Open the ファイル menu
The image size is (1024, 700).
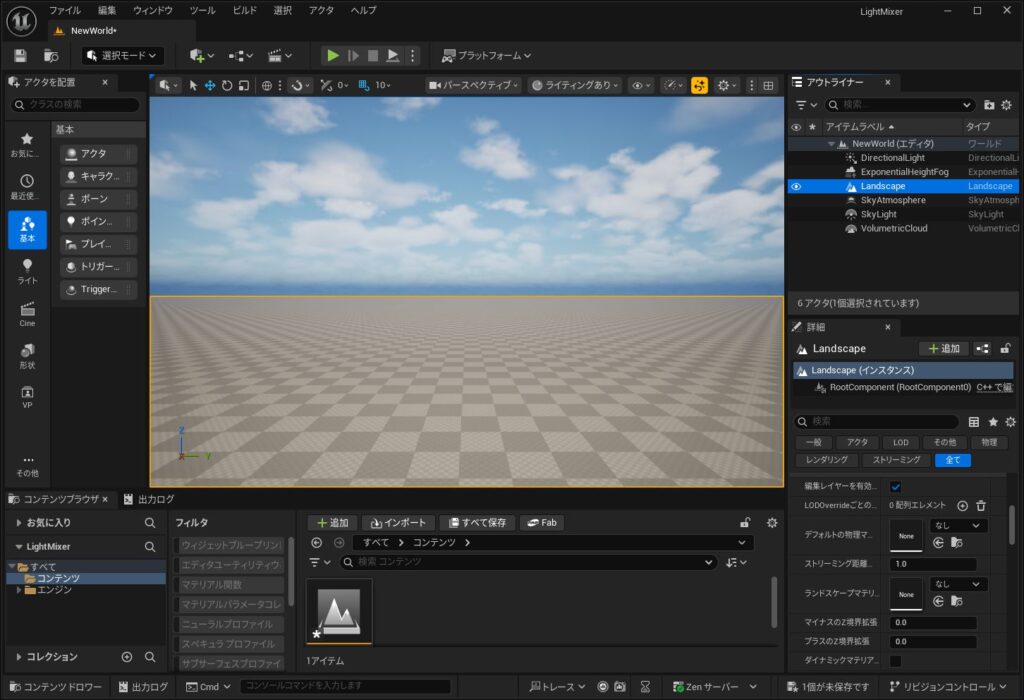tap(65, 10)
